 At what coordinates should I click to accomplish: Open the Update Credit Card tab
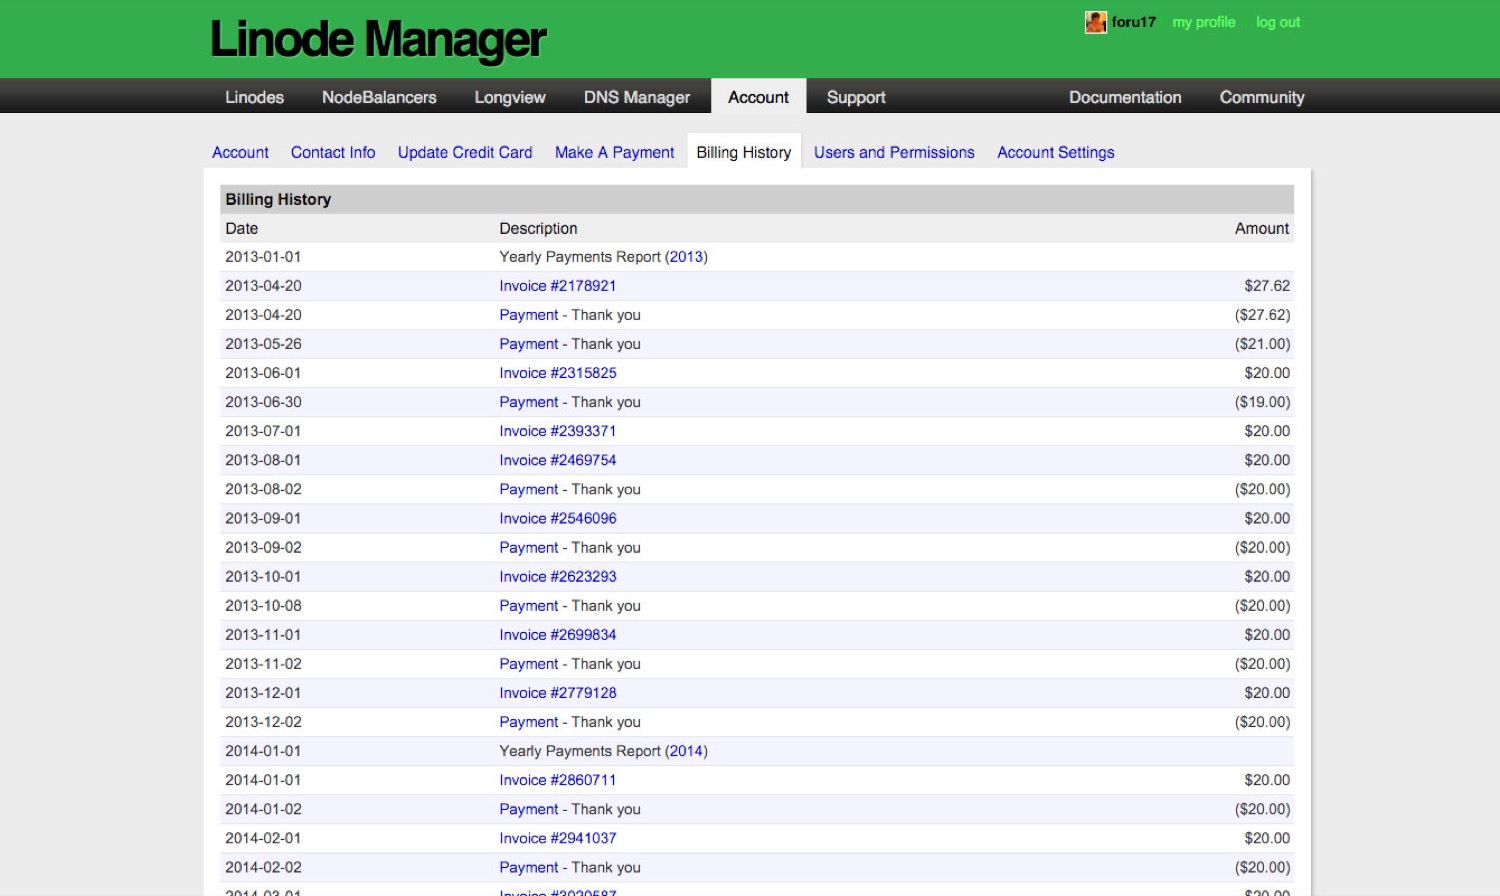(465, 152)
